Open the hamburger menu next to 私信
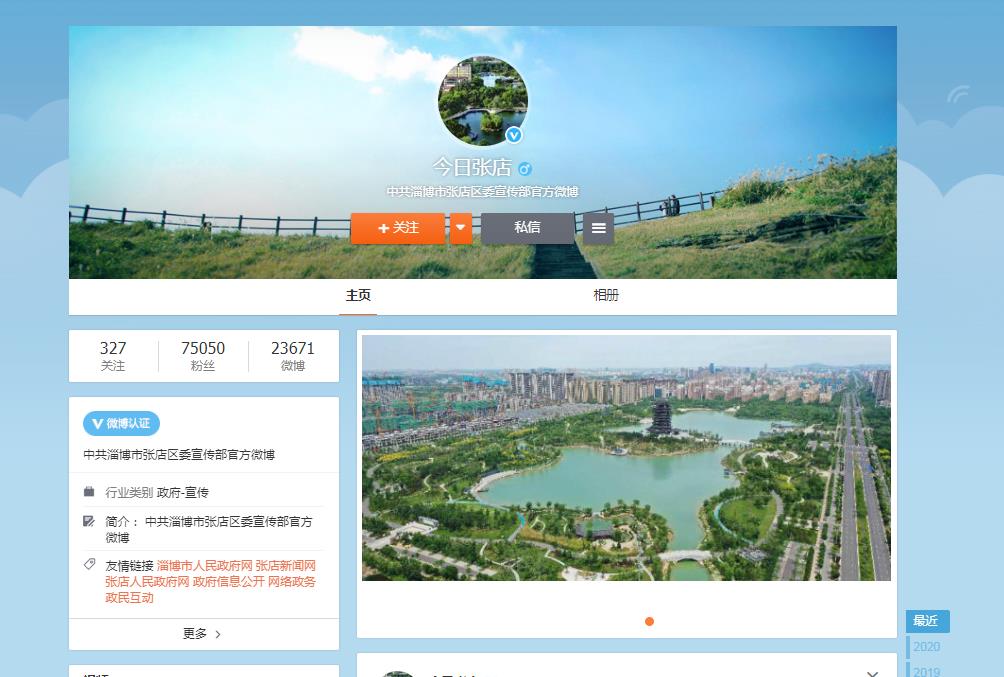This screenshot has height=677, width=1004. point(598,228)
